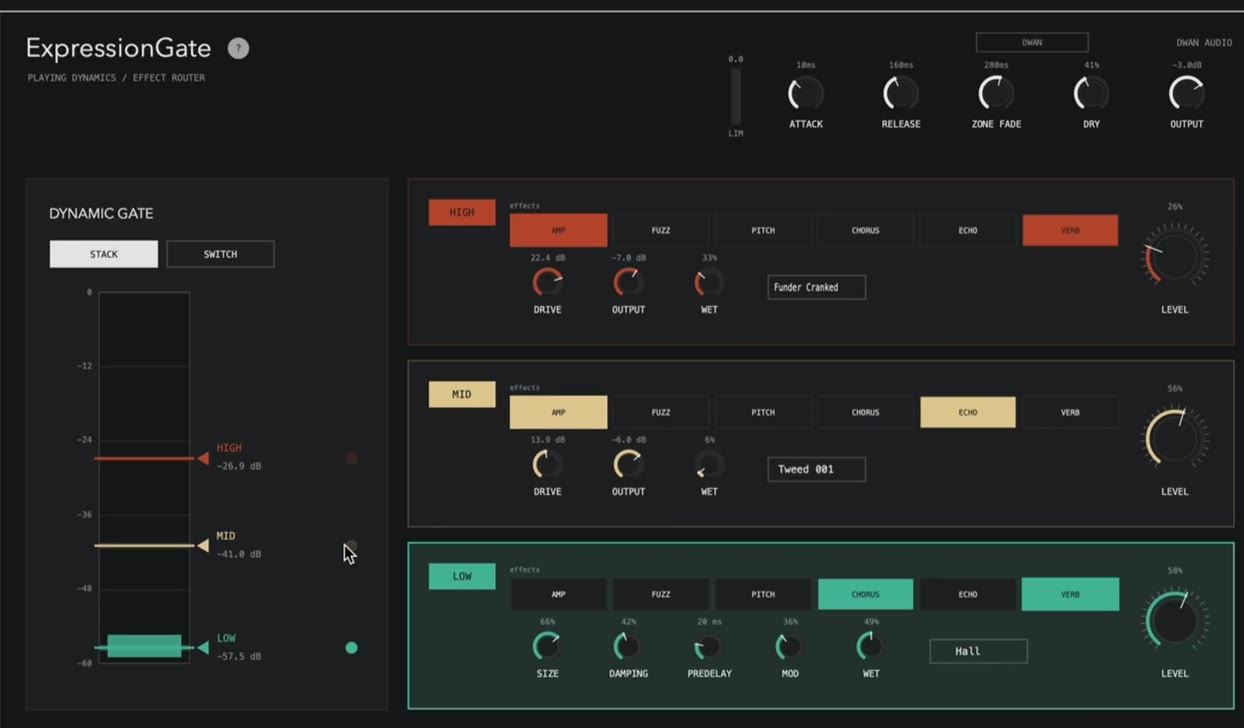Click the HIGH zone indicator dot
The image size is (1244, 728).
[x=351, y=458]
